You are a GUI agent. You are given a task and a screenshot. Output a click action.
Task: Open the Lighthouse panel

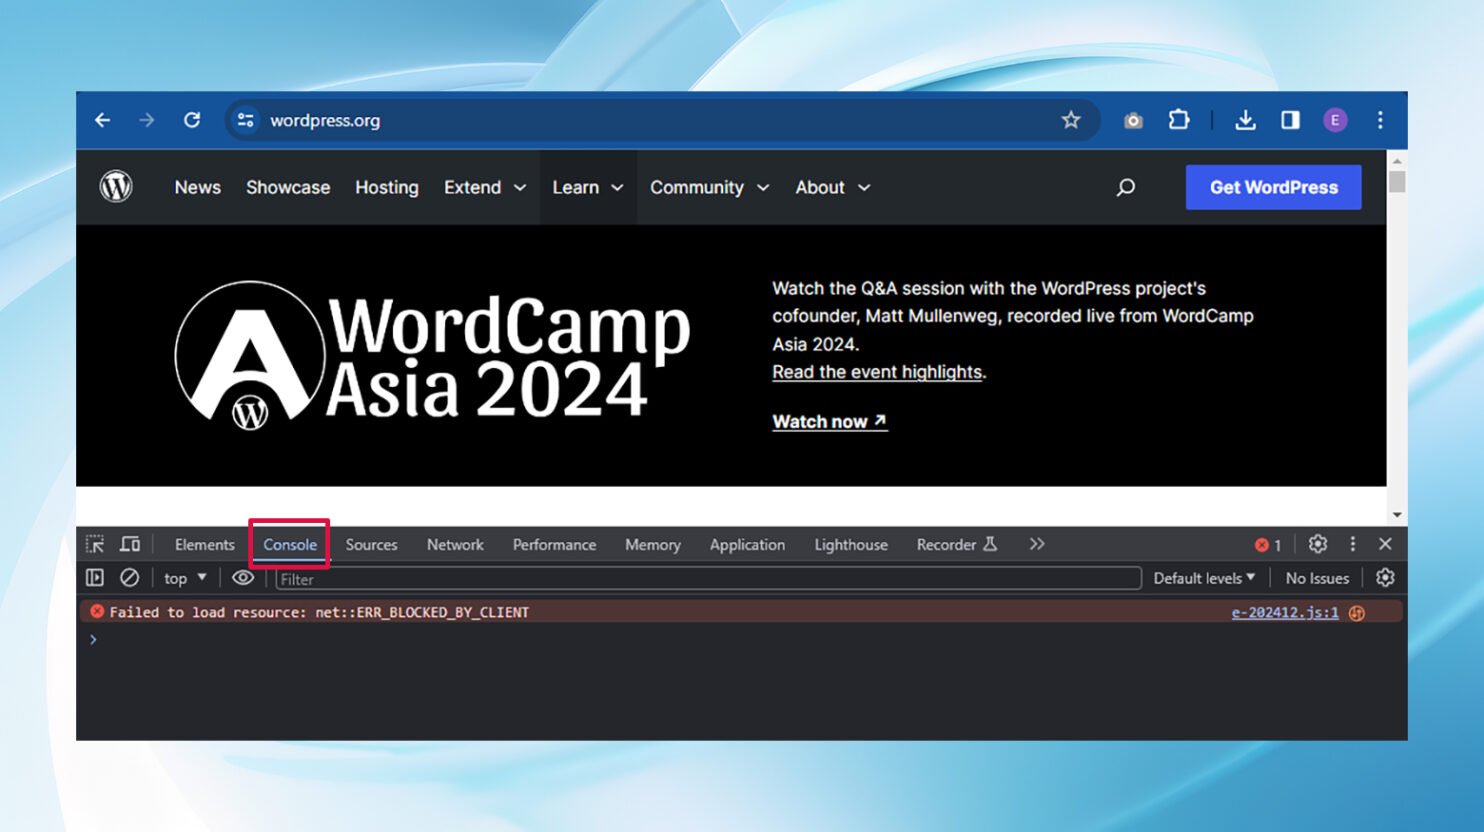[x=850, y=544]
